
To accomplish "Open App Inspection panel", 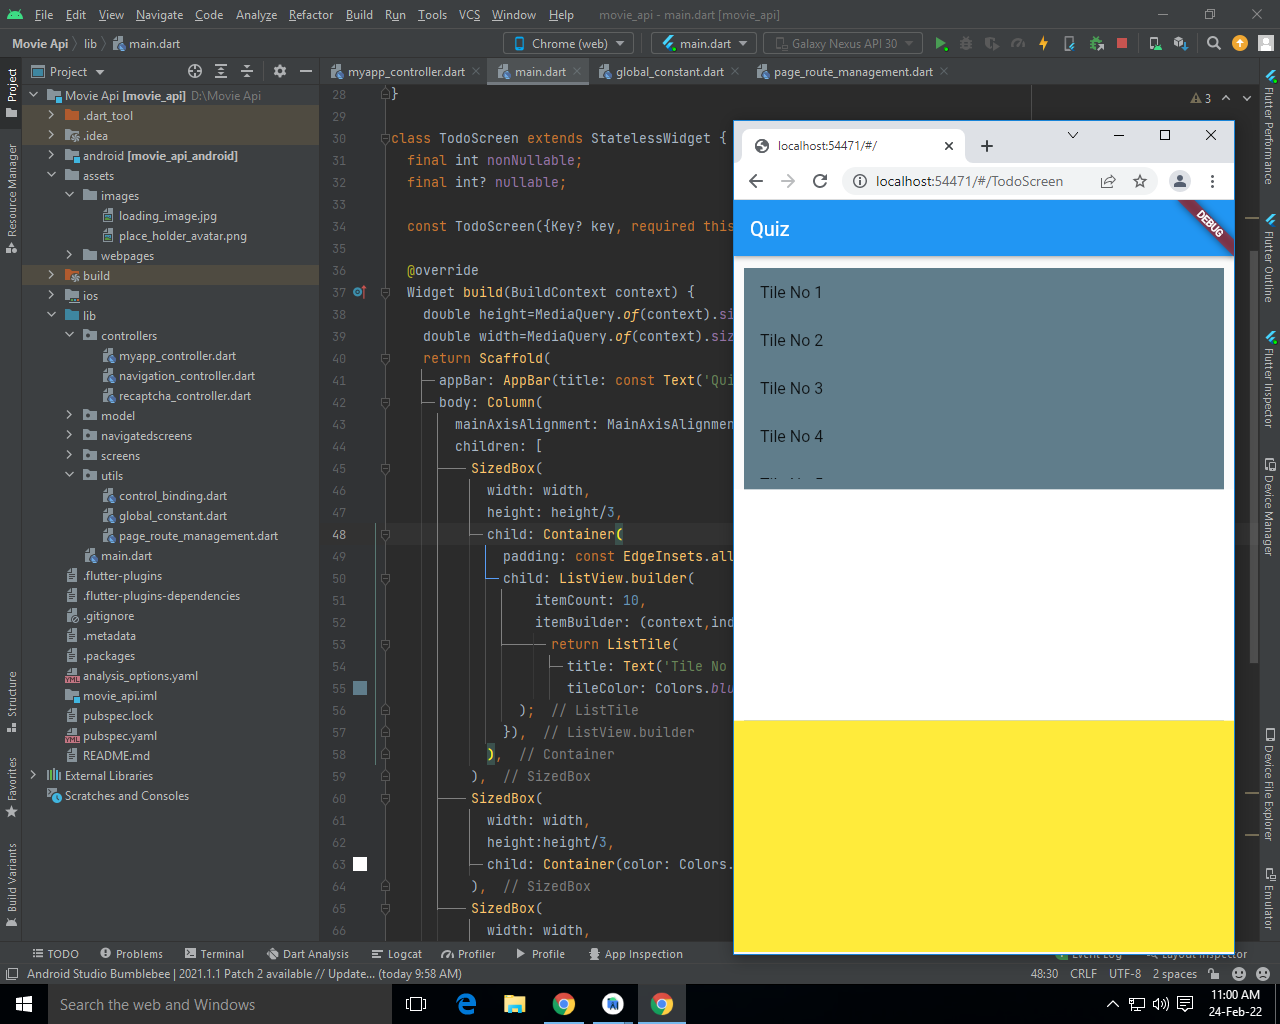I will tap(636, 954).
